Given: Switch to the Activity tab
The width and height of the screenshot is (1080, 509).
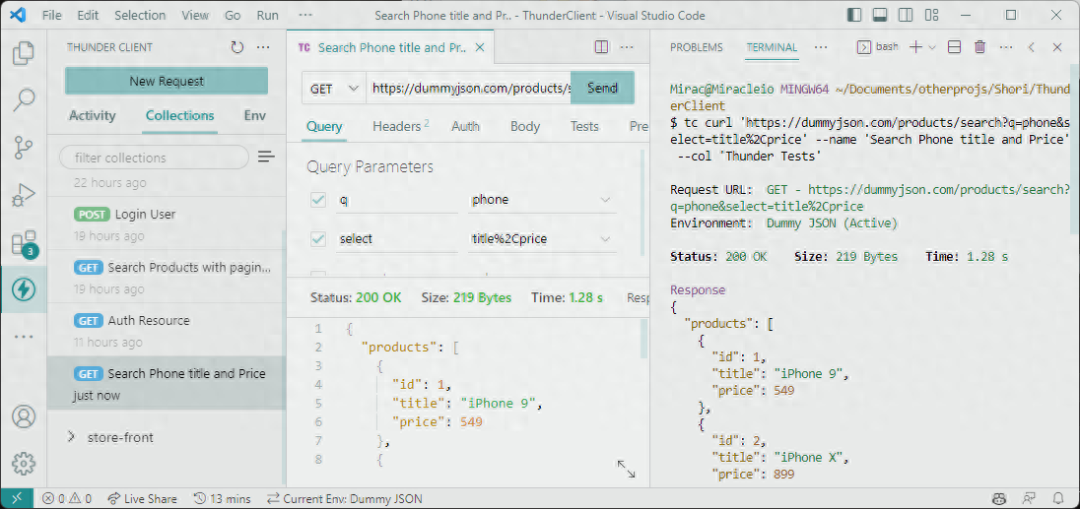Looking at the screenshot, I should (92, 116).
